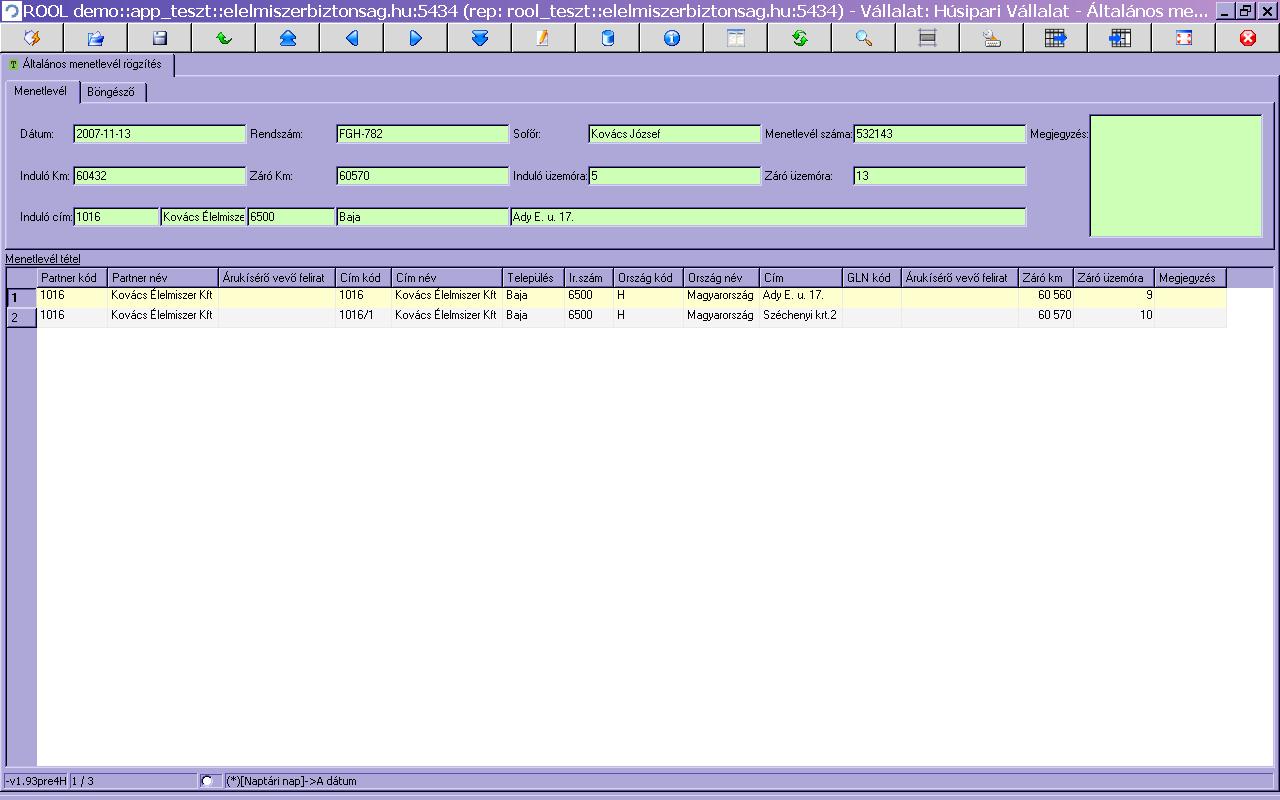Screen dimensions: 1280x800
Task: Click the Partner név column header
Action: 162,278
